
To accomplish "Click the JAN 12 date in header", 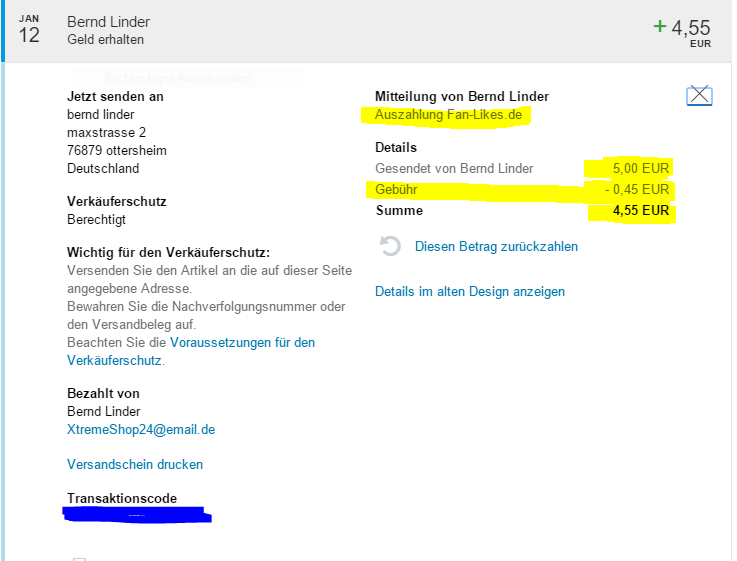I will 30,30.
